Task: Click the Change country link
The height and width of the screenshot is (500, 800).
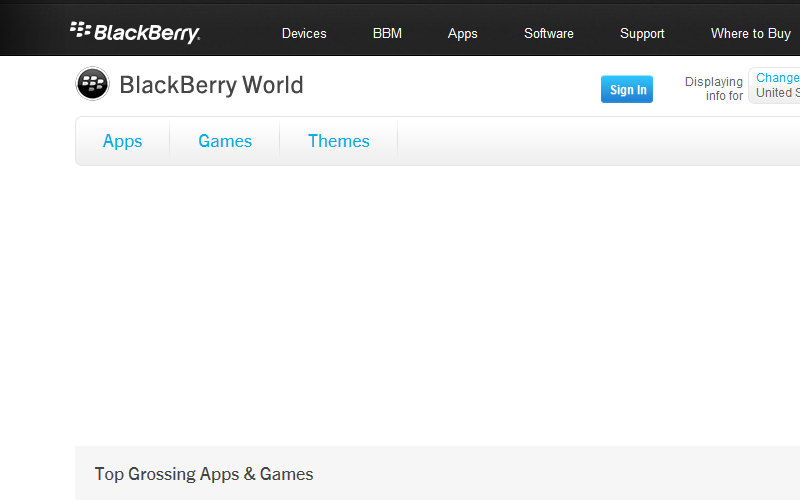Action: coord(778,78)
